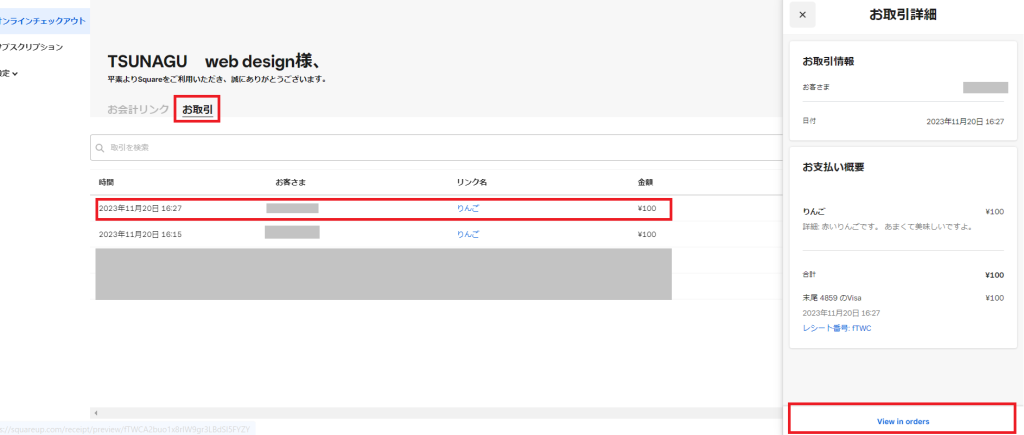The width and height of the screenshot is (1024, 435).
Task: Click the リンク名 column header
Action: tap(471, 182)
